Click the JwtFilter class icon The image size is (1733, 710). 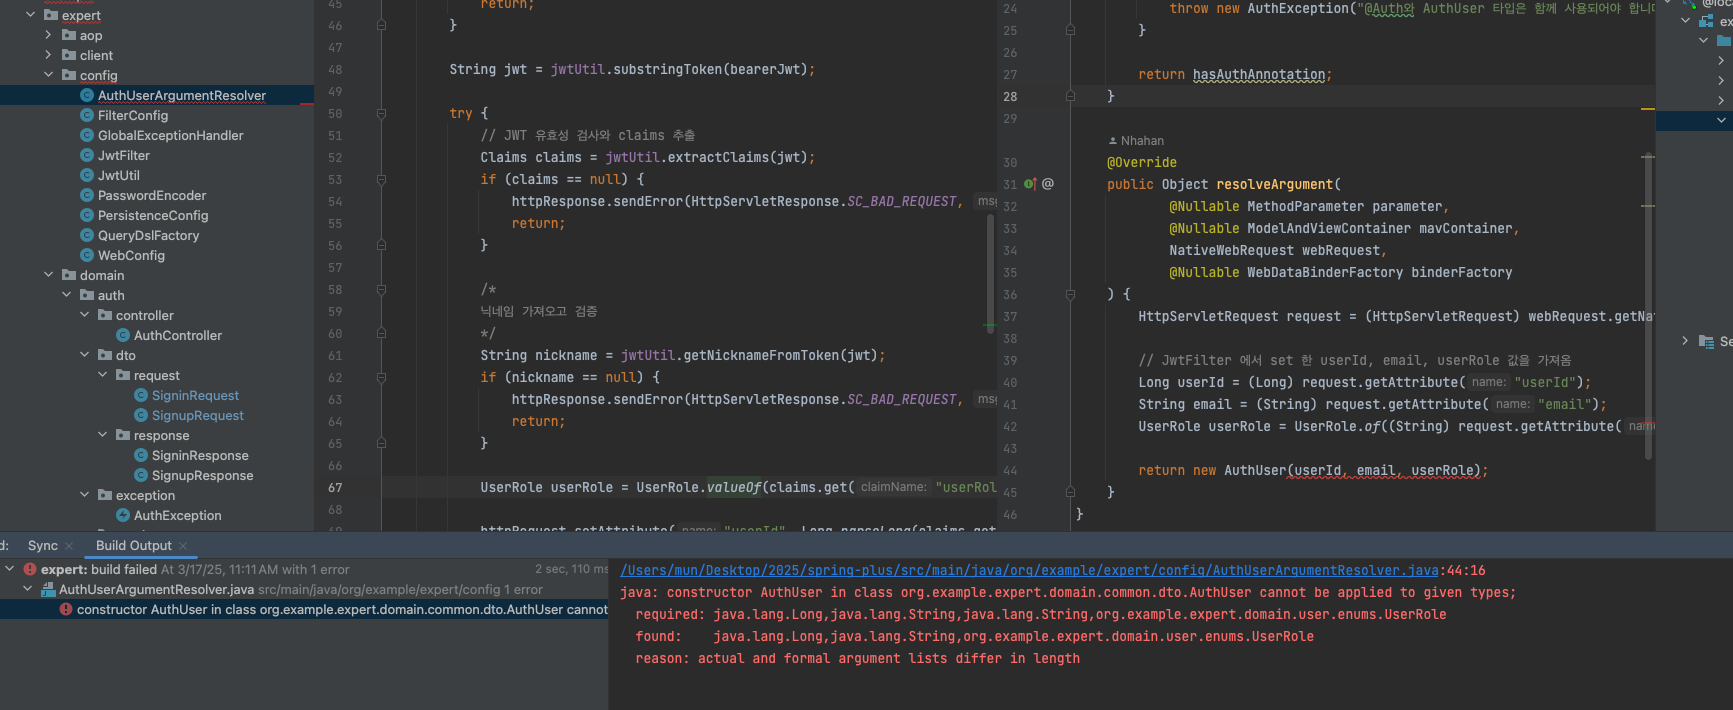(87, 155)
